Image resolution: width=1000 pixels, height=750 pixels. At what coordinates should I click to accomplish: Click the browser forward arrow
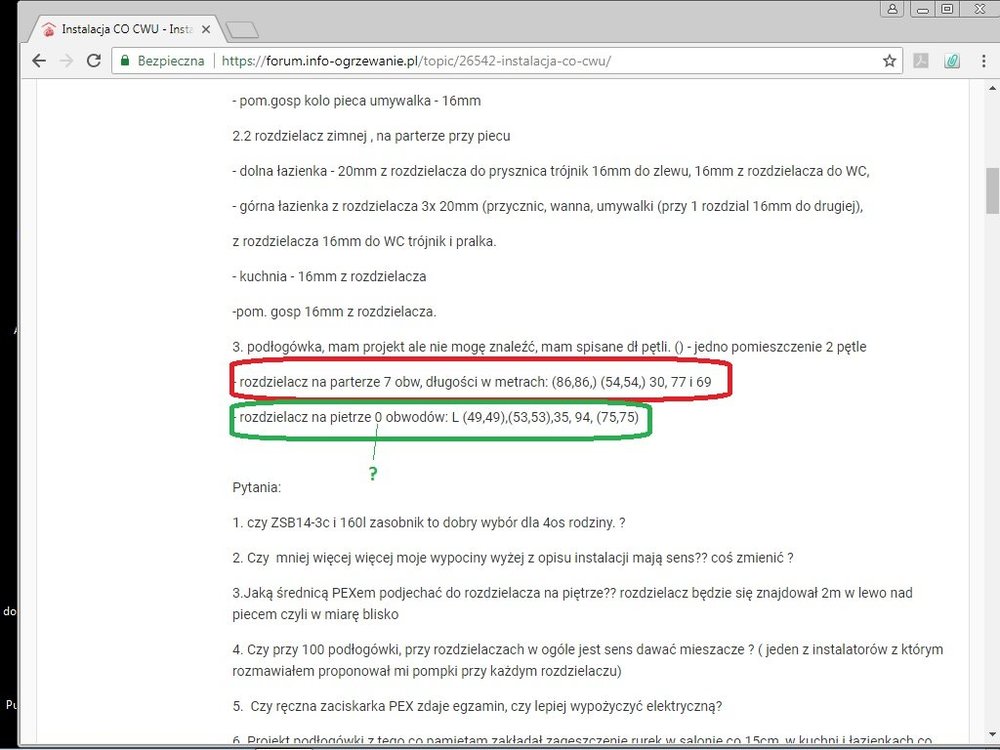[x=66, y=61]
